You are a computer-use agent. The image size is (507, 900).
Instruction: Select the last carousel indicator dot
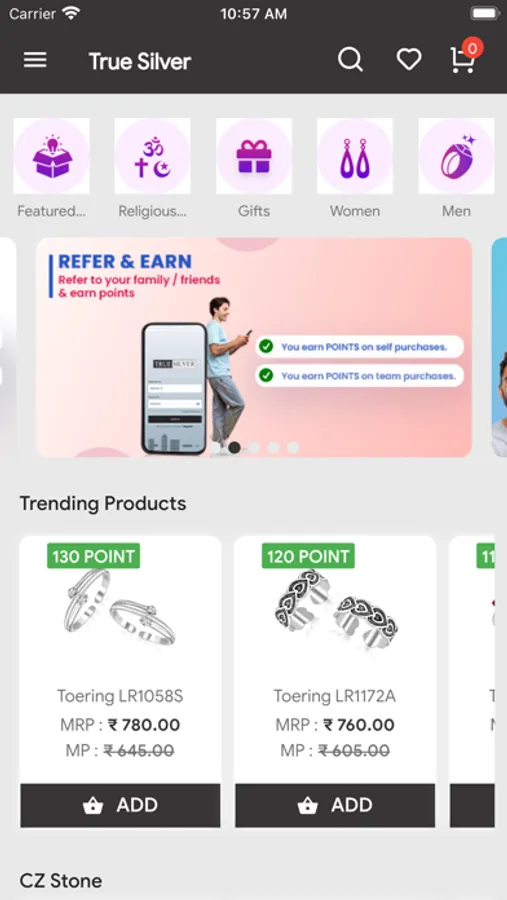(293, 448)
